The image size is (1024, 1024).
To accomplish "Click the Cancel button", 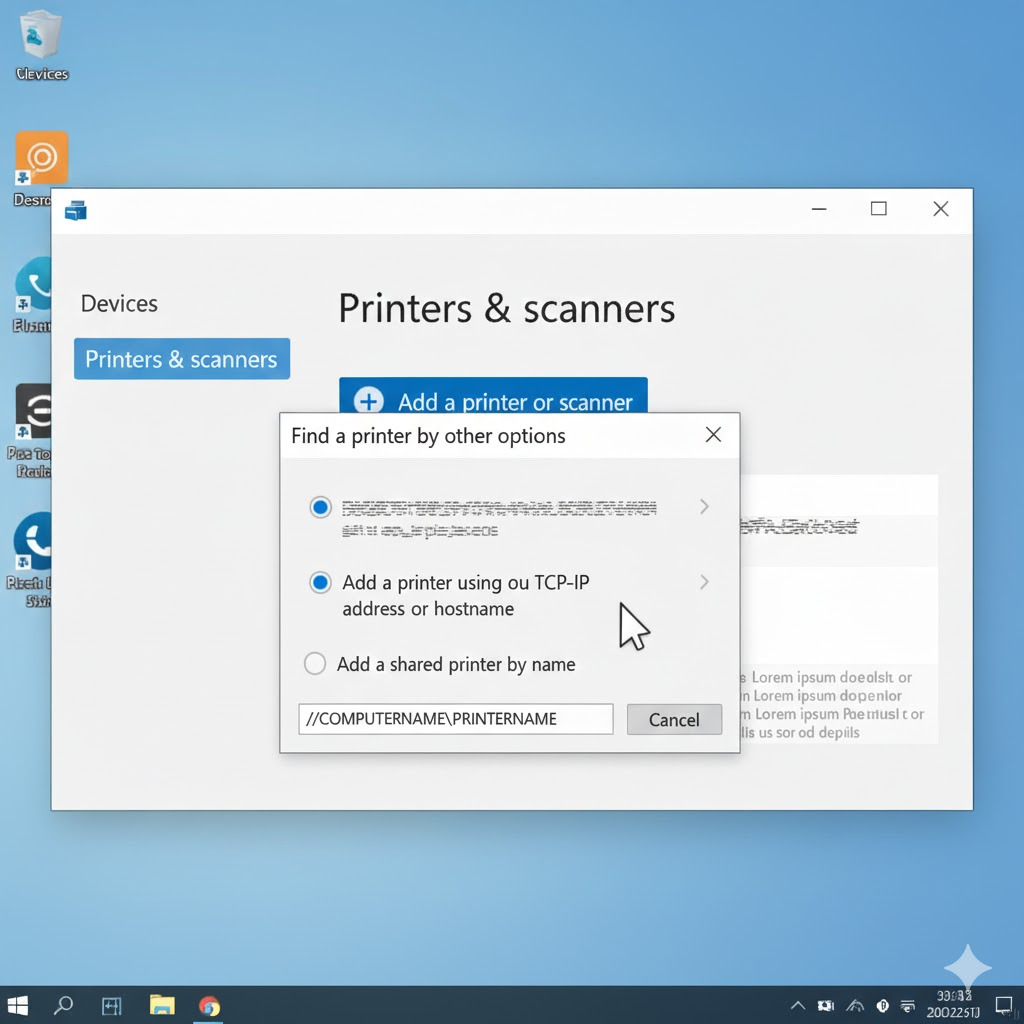I will tap(674, 720).
